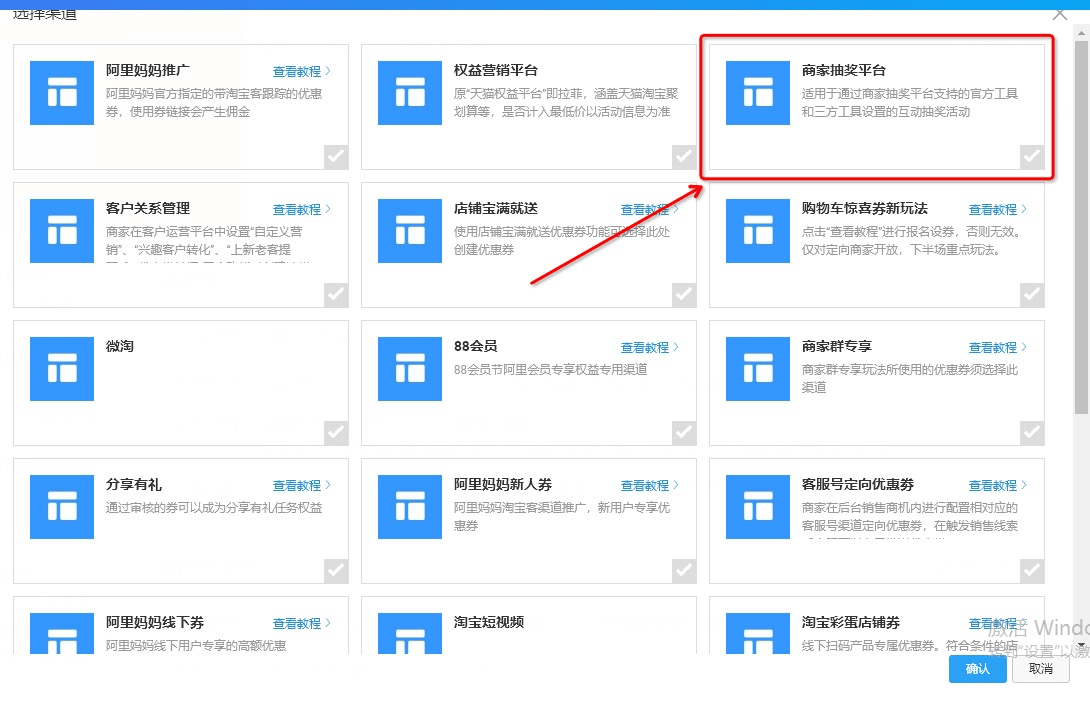Click the 88会员节阿里会员专享权益专用渠道 description
1090x702 pixels.
point(551,370)
